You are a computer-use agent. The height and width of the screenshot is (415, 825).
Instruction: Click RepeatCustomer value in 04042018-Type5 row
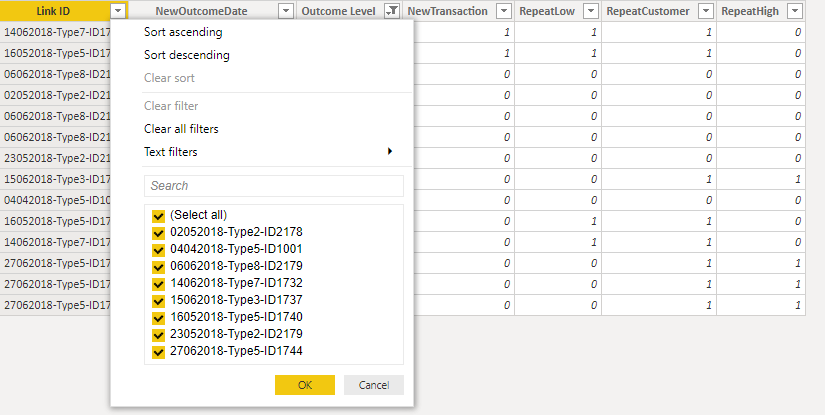[708, 200]
